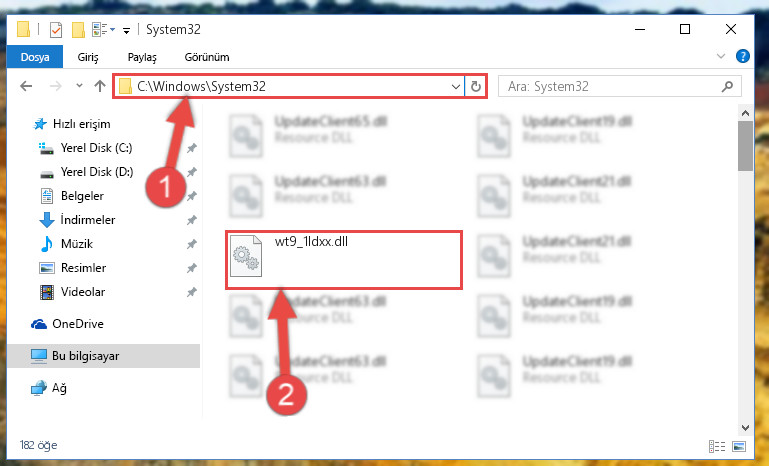The height and width of the screenshot is (466, 769).
Task: Open the Dosya tab
Action: (35, 57)
